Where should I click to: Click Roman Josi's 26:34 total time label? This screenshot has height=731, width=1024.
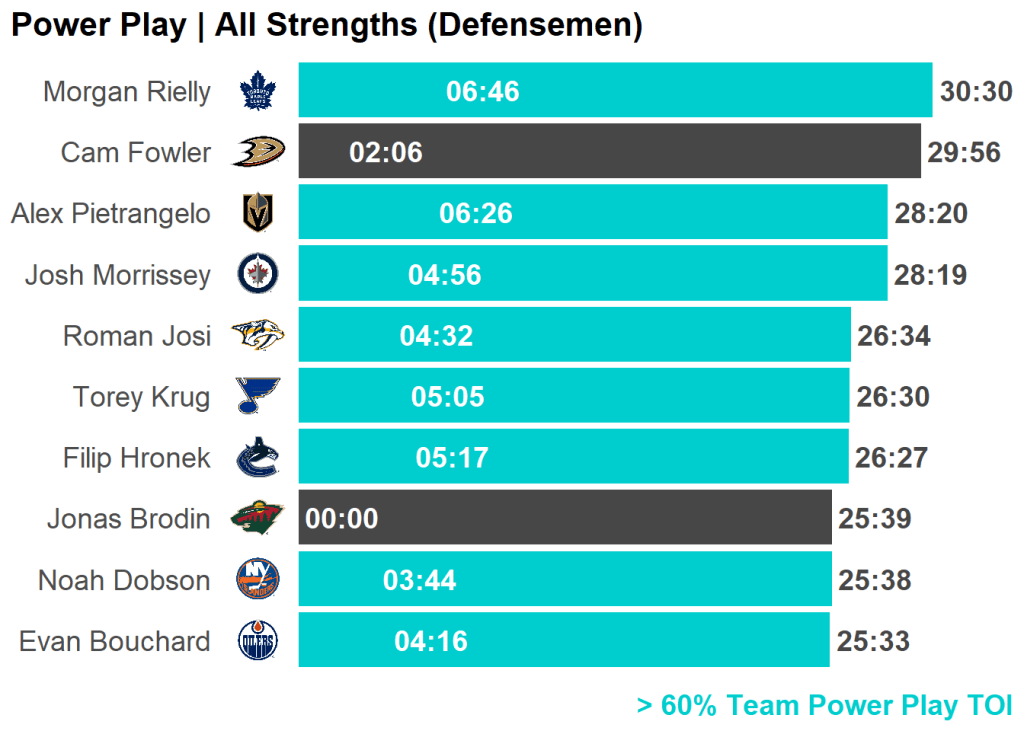pos(893,336)
